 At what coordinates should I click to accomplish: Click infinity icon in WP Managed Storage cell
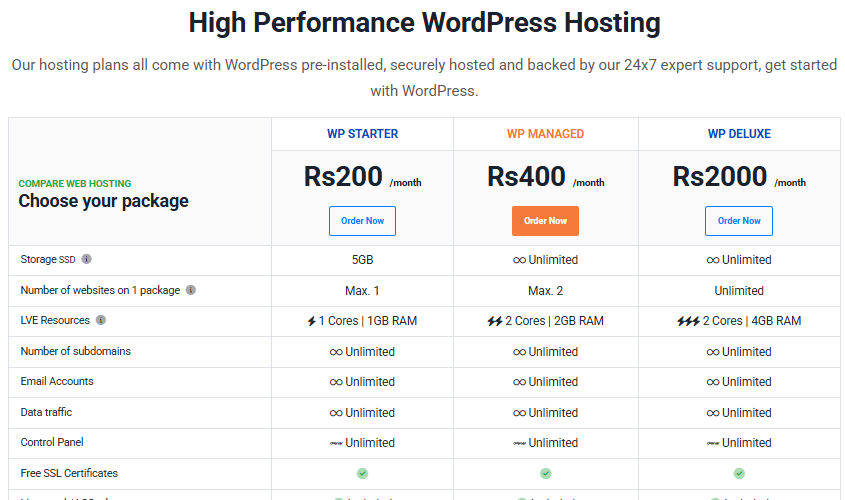[x=520, y=260]
